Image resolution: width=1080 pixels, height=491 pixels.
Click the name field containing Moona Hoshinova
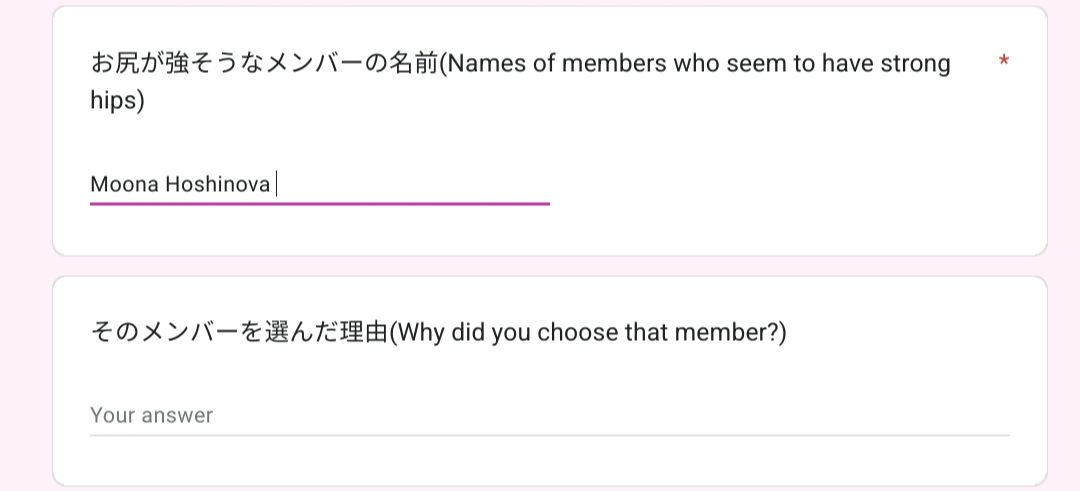tap(320, 184)
